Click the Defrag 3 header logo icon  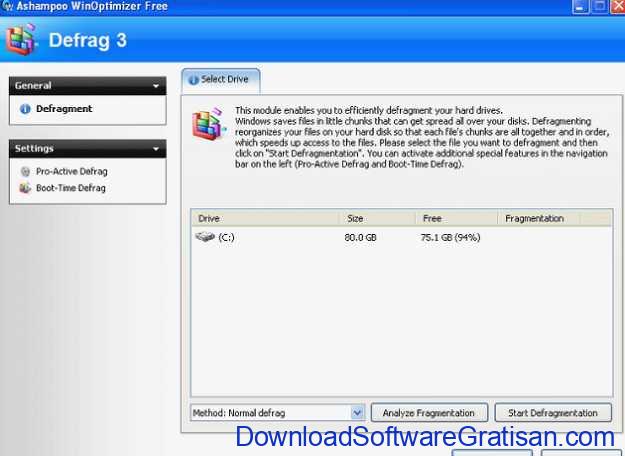(22, 40)
